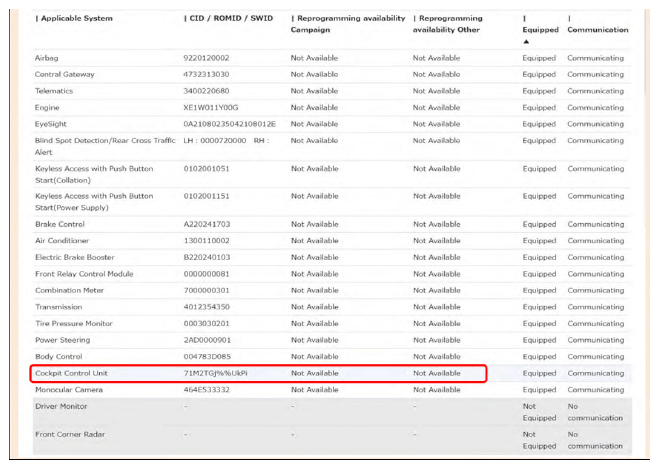659x469 pixels.
Task: Click the Equipped column sort arrow
Action: 526,42
